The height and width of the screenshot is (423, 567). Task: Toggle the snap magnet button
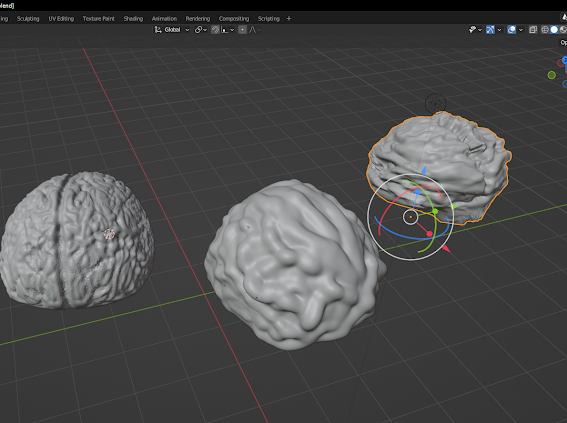215,30
